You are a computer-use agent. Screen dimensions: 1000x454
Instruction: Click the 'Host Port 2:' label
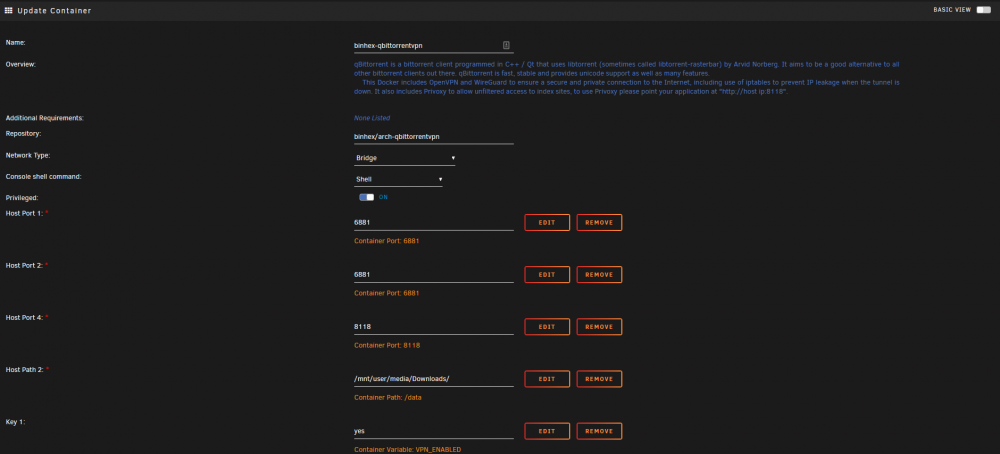coord(24,265)
